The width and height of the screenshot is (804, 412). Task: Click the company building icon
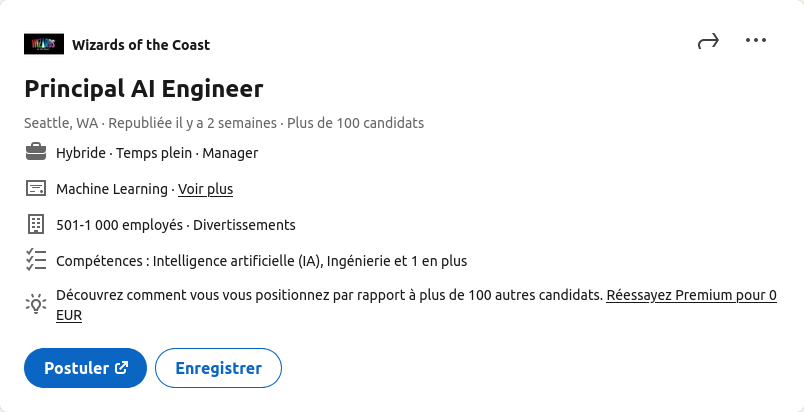point(36,224)
